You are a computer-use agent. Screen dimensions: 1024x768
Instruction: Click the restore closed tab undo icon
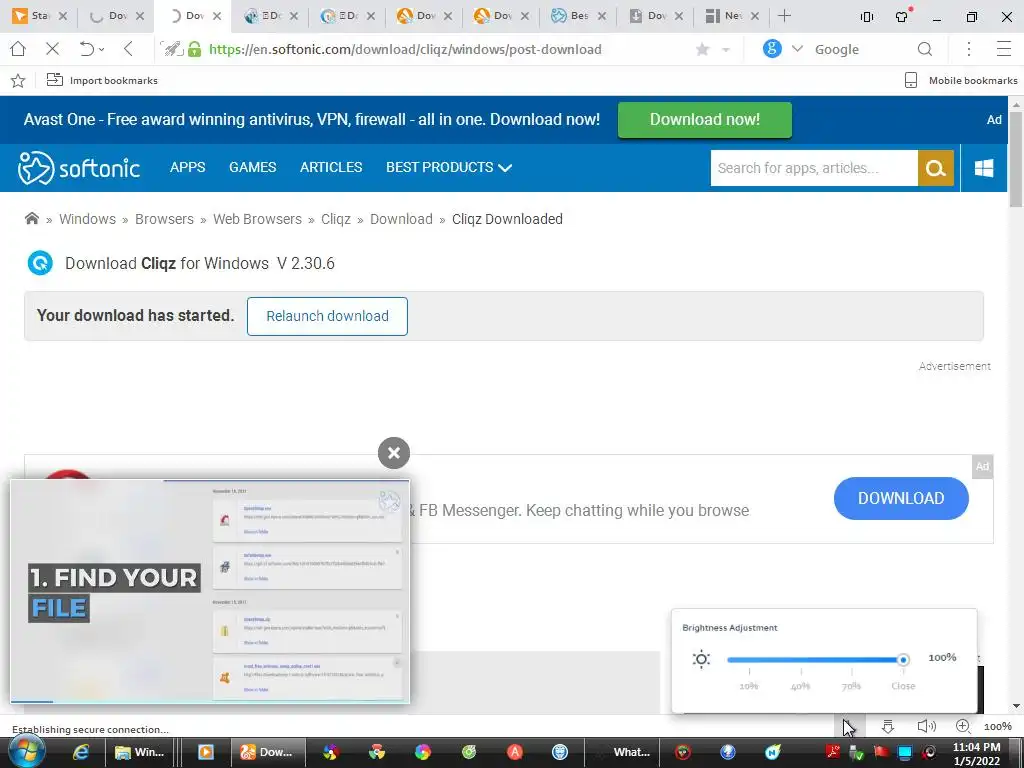[86, 49]
